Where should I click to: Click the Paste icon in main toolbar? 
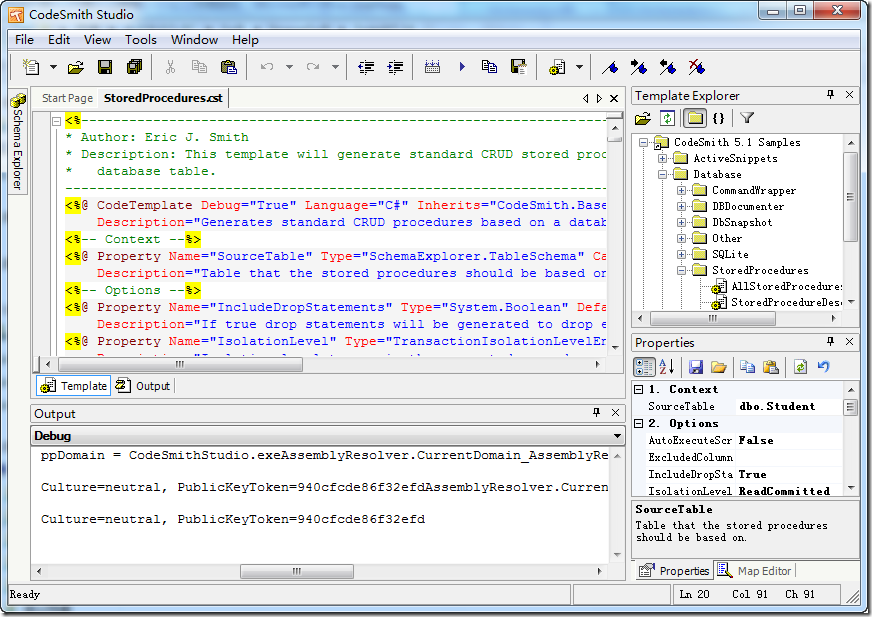[229, 68]
